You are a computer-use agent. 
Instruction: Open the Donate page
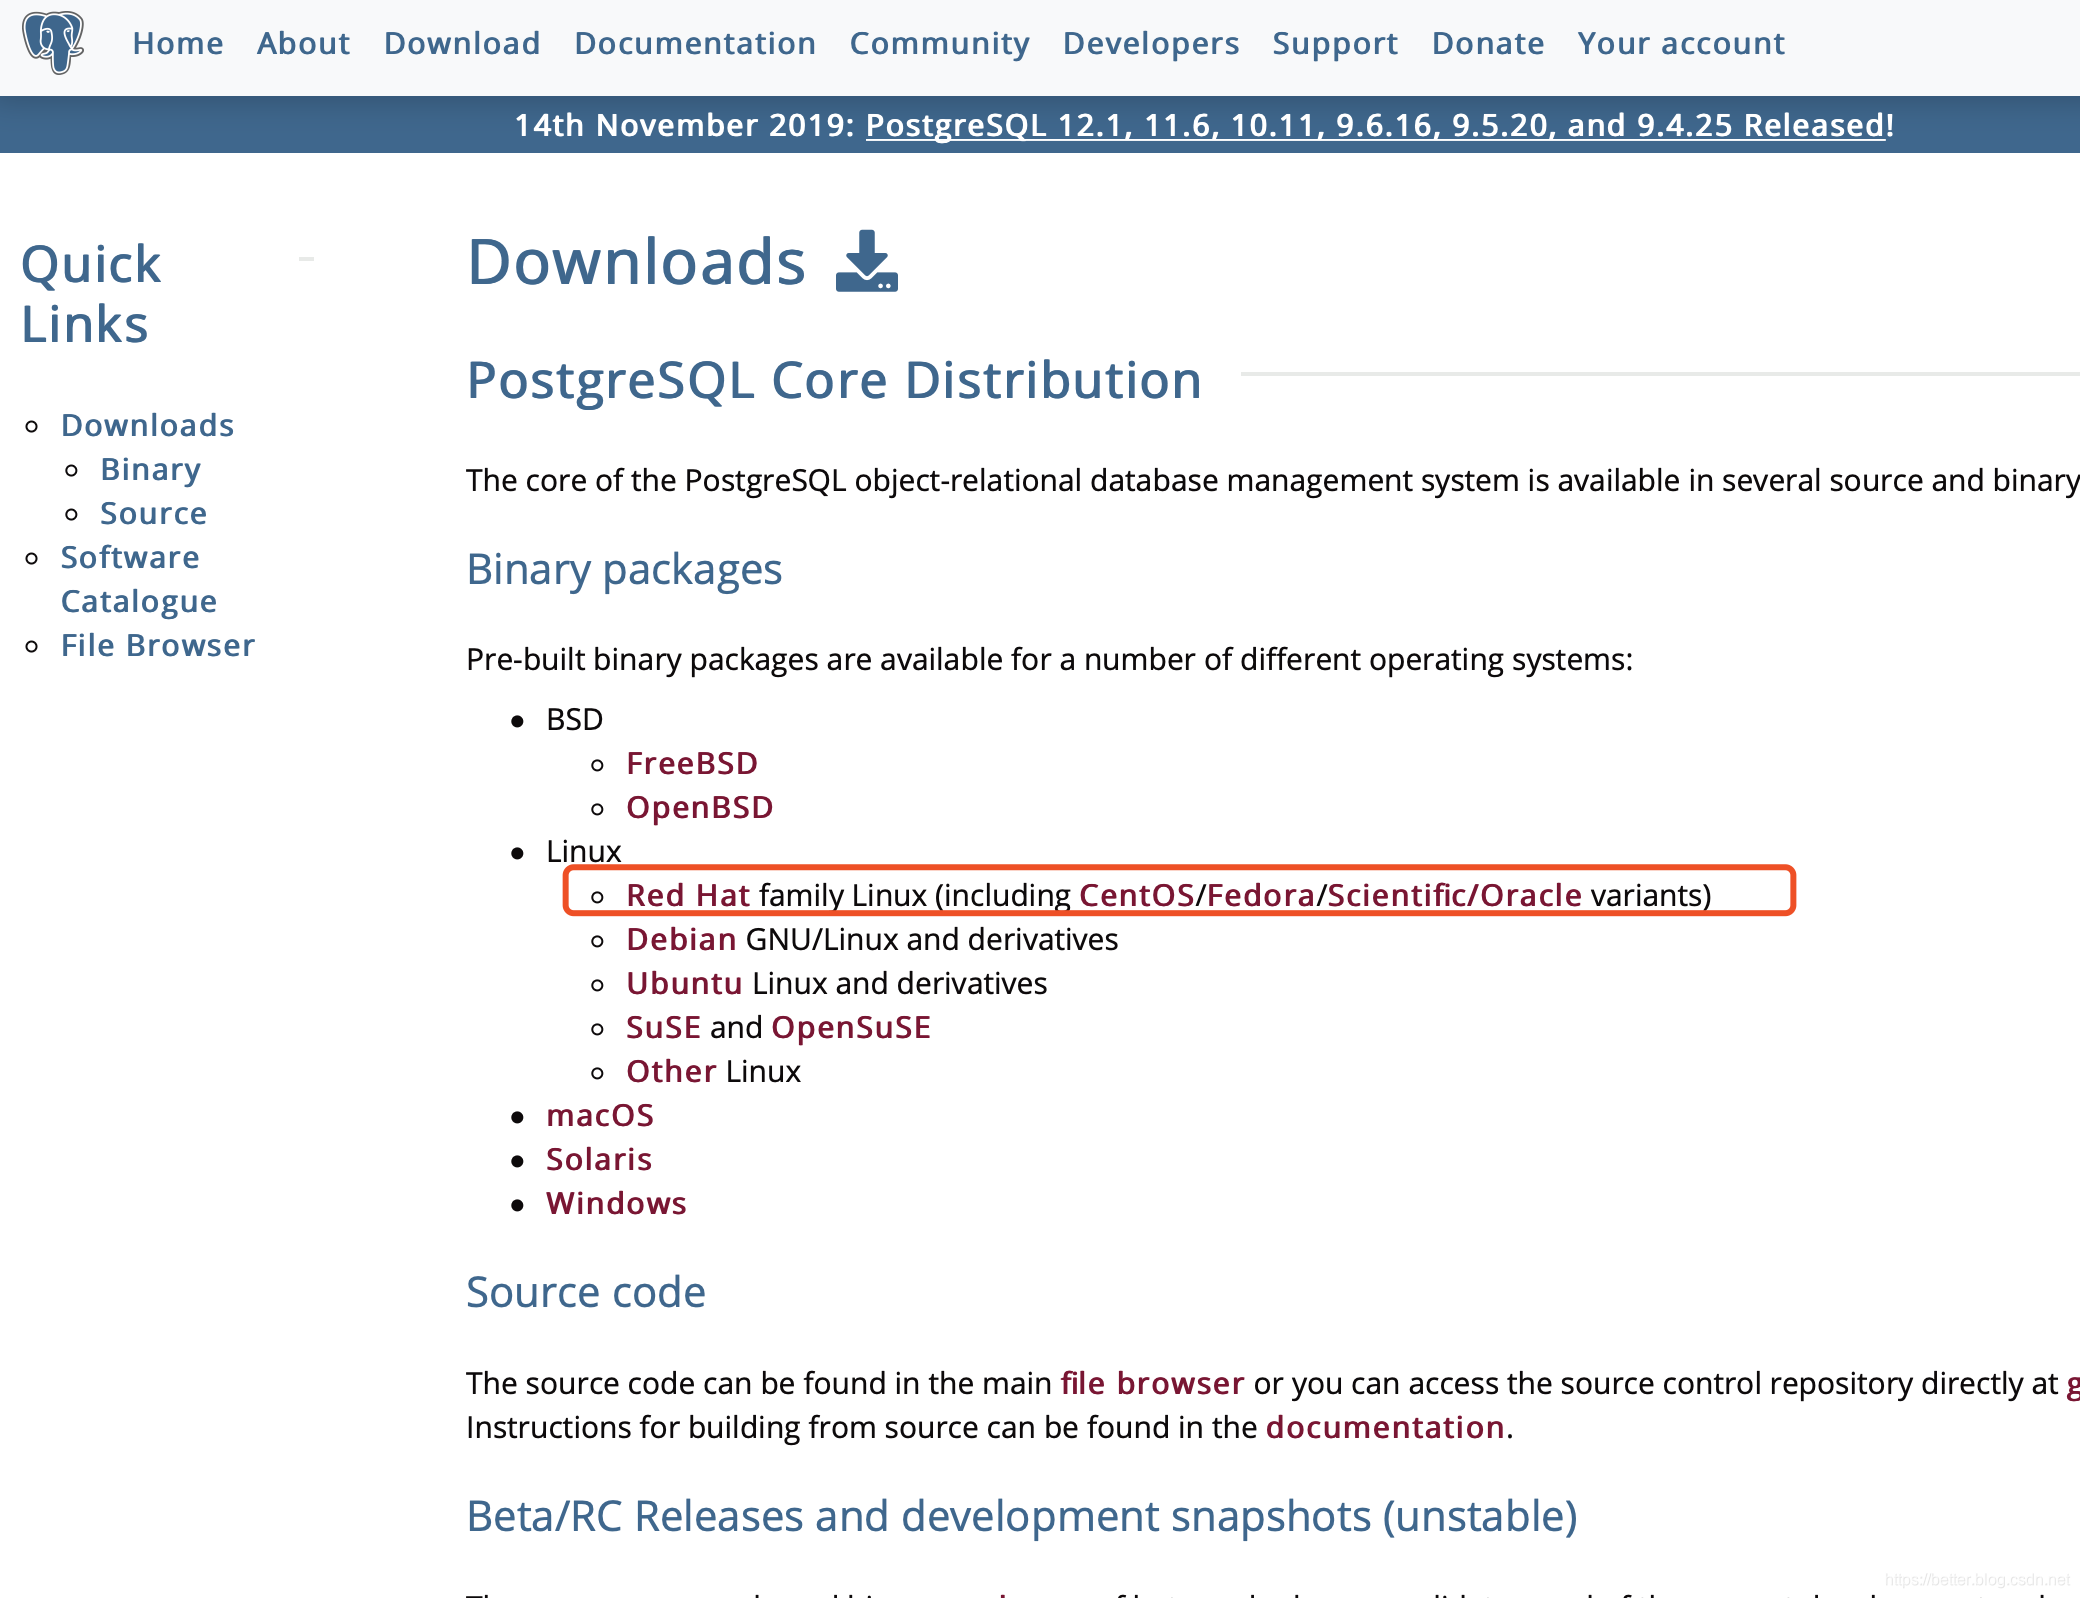pos(1487,42)
